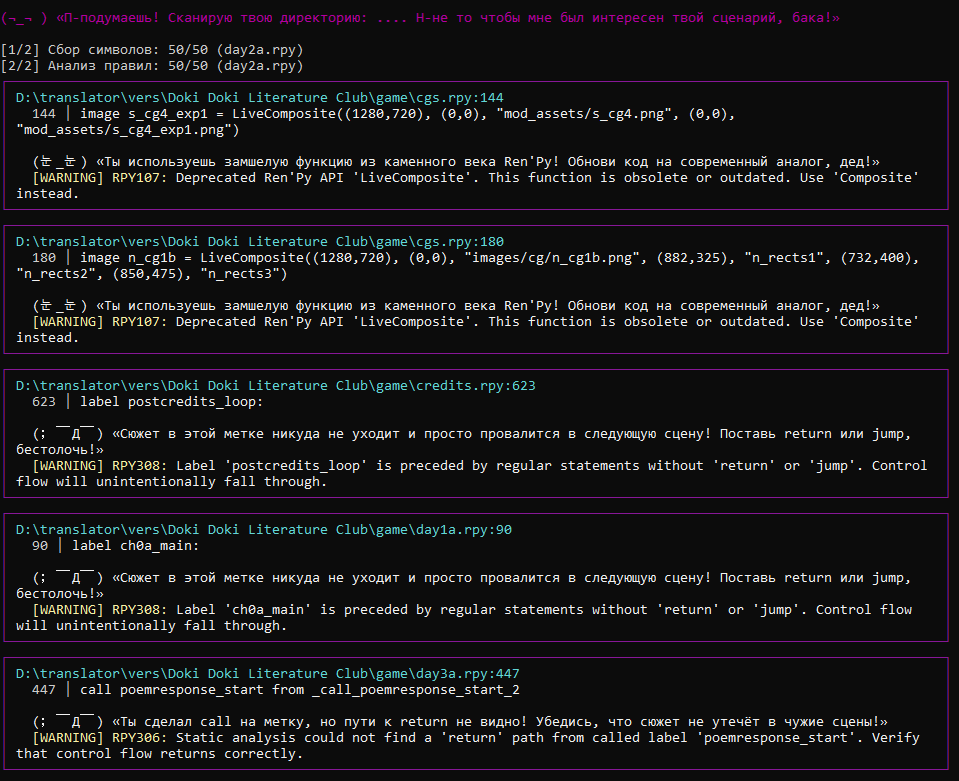Open the cgs.rpy:144 file path link
The height and width of the screenshot is (781, 959).
260,98
